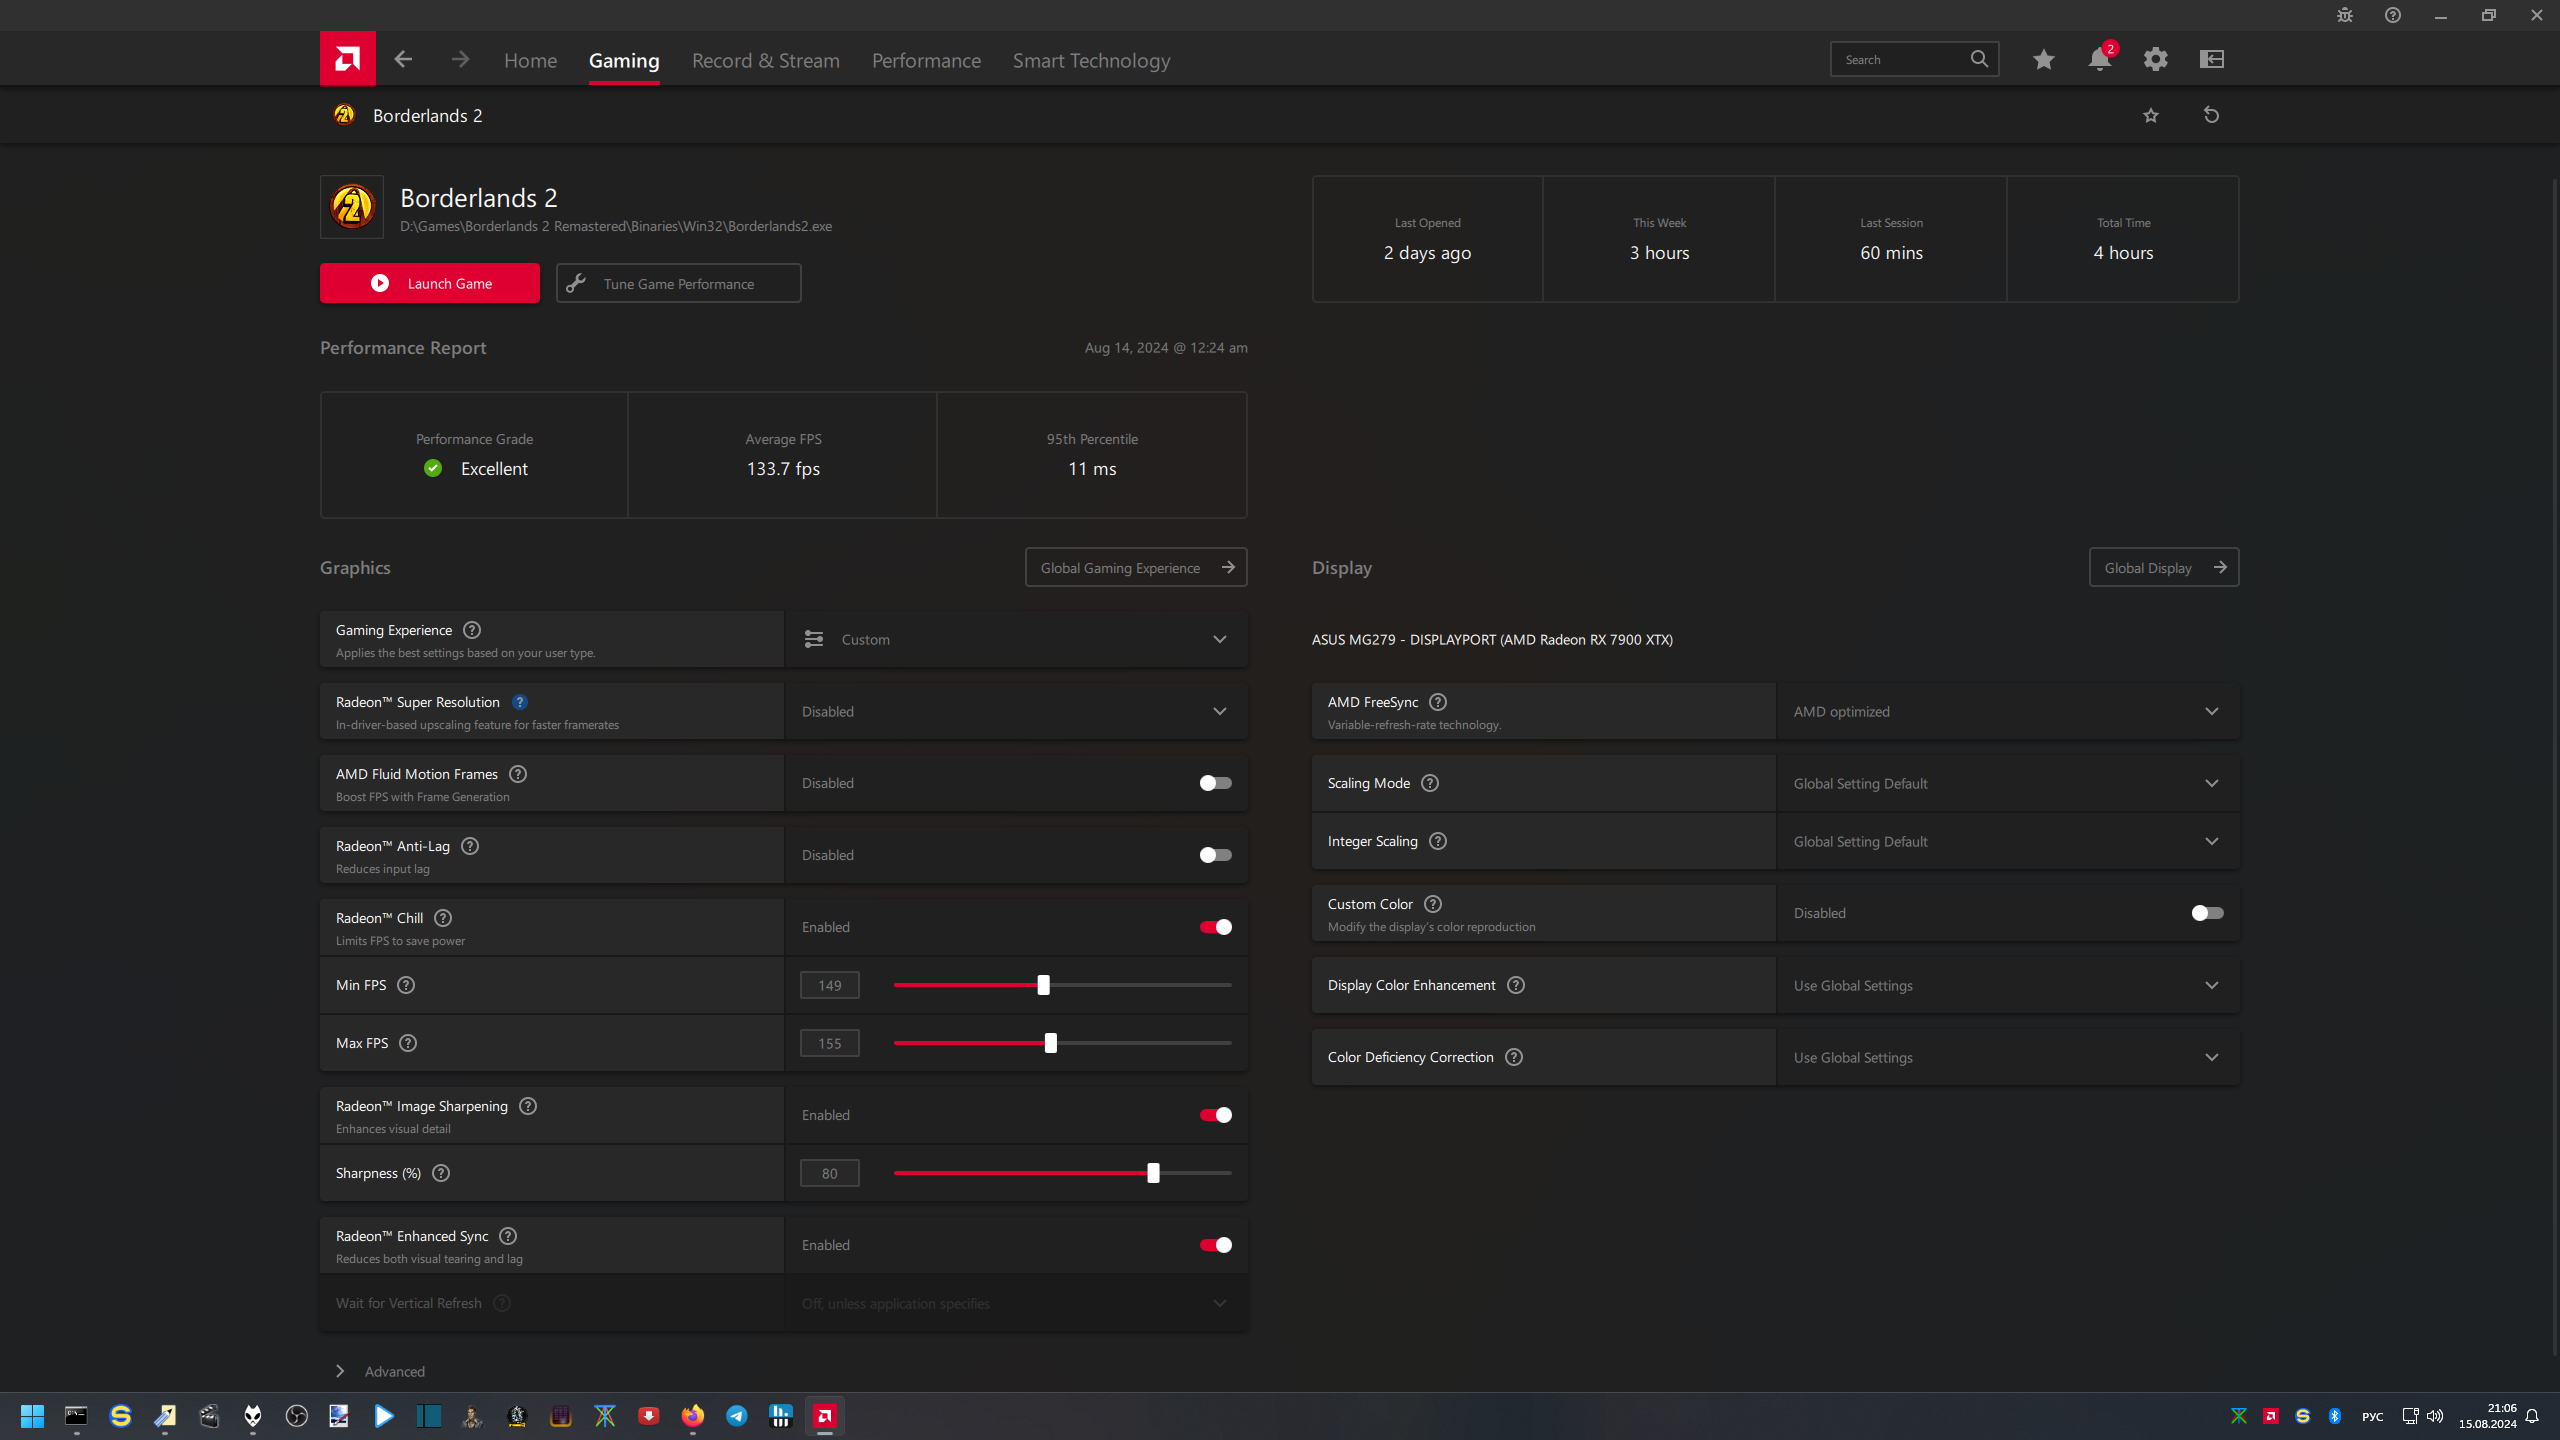This screenshot has height=1440, width=2560.
Task: Reset Borderlands 2 profile with reset icon
Action: pos(2211,115)
